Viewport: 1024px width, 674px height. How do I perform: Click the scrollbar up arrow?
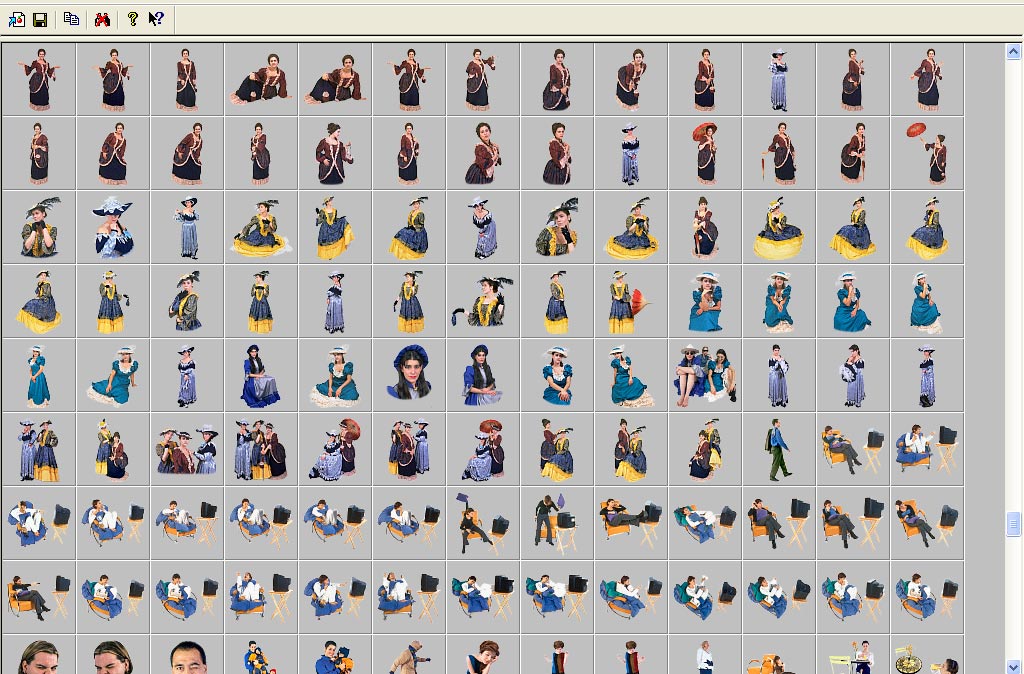1013,52
